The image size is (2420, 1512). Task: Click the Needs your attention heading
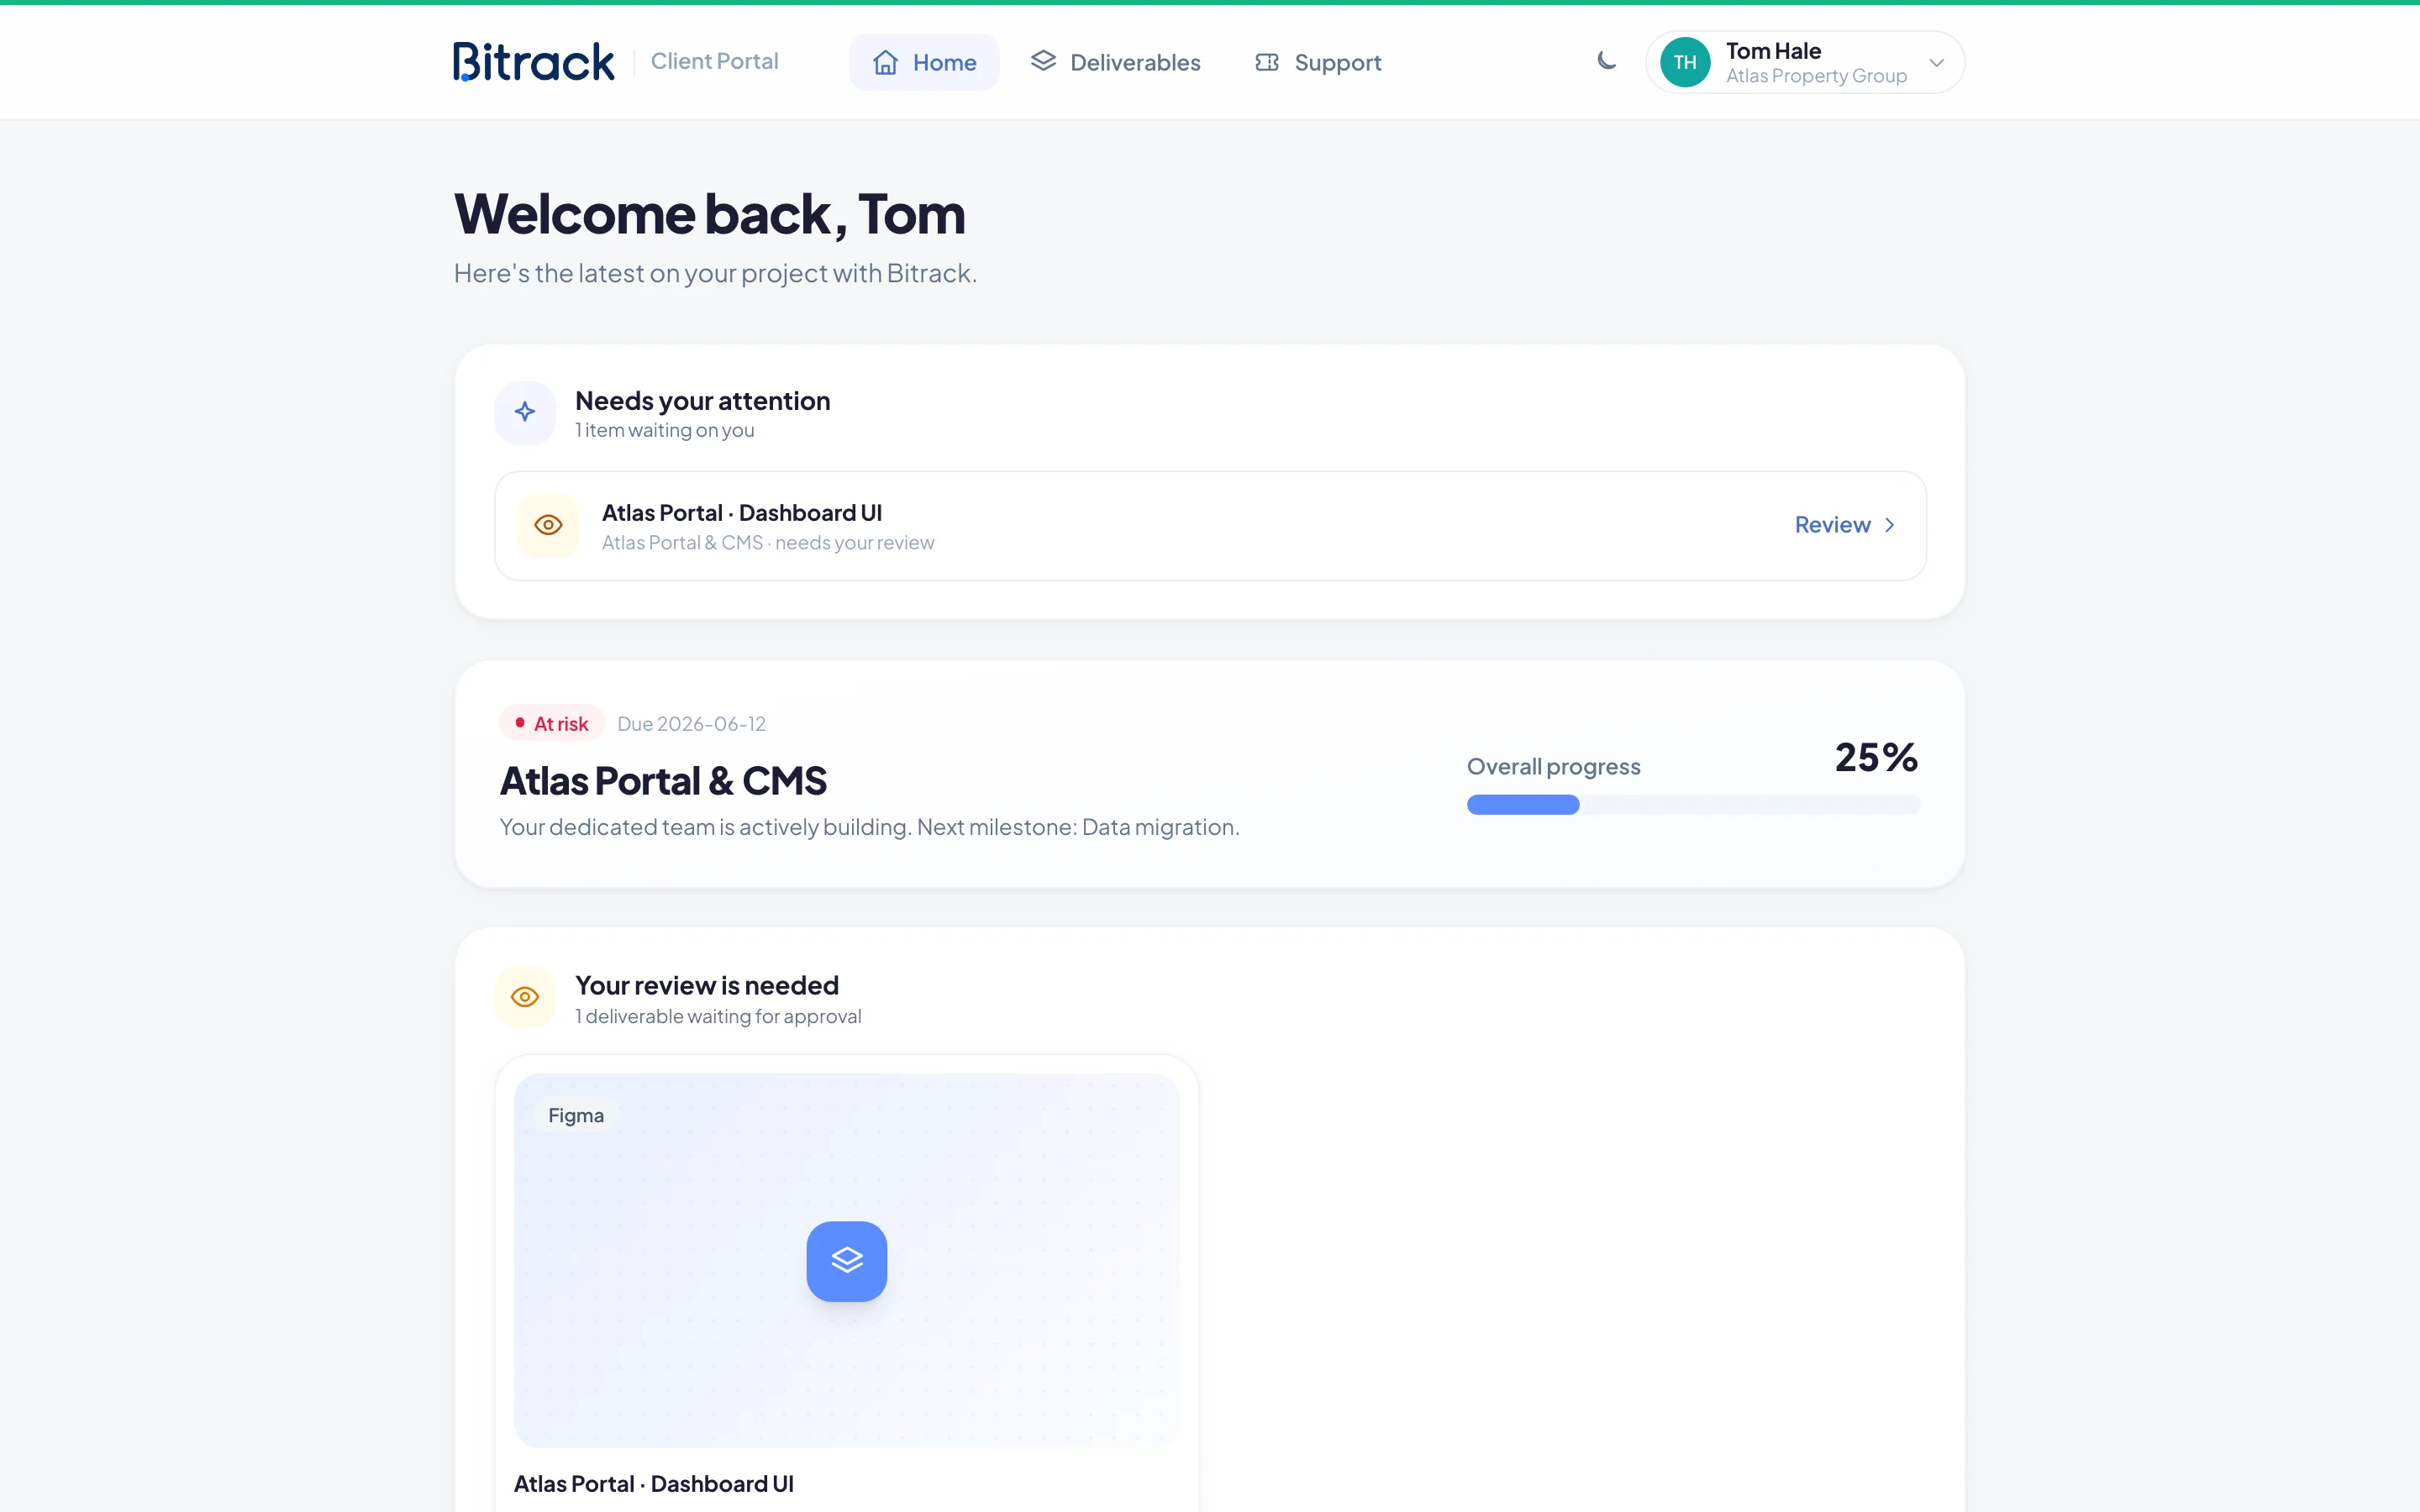tap(702, 401)
